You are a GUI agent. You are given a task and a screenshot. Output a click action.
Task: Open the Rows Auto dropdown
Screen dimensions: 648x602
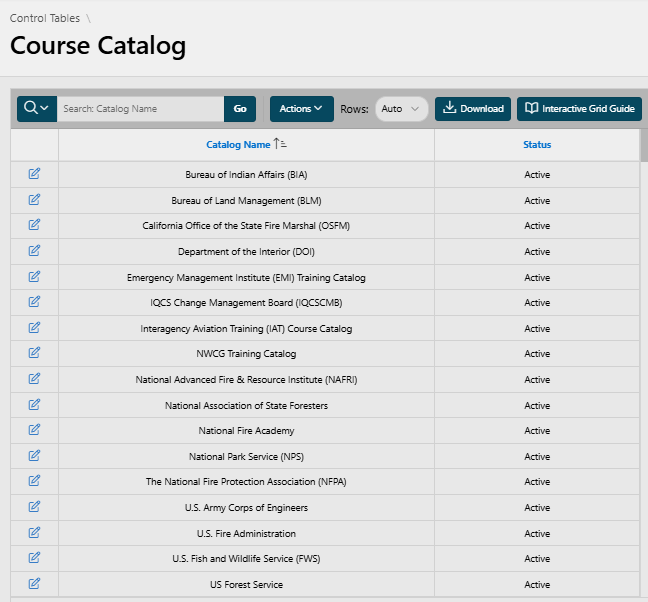point(401,109)
